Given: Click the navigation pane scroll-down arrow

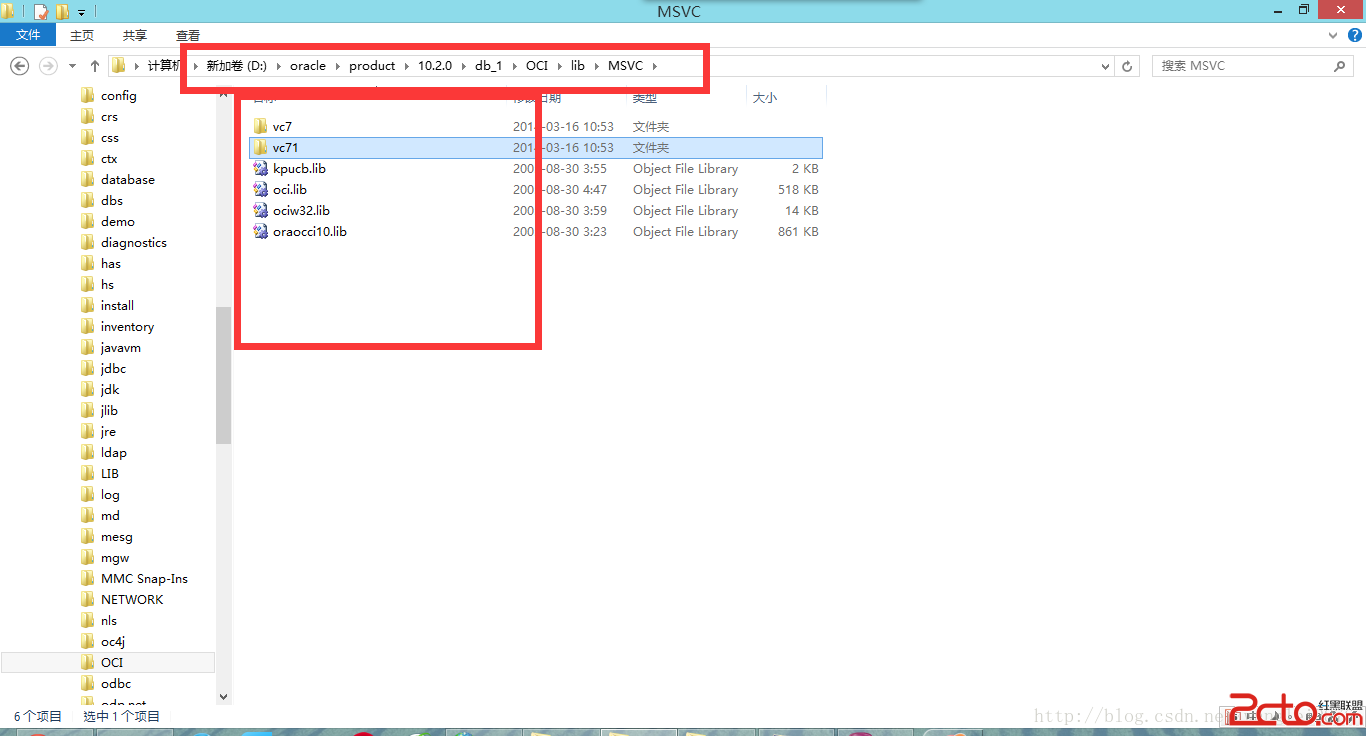Looking at the screenshot, I should tap(223, 697).
